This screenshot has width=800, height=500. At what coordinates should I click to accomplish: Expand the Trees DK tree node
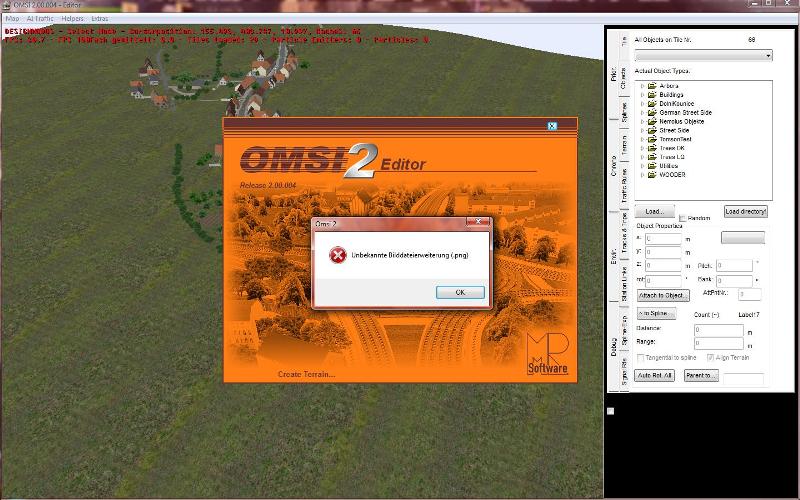pyautogui.click(x=642, y=148)
